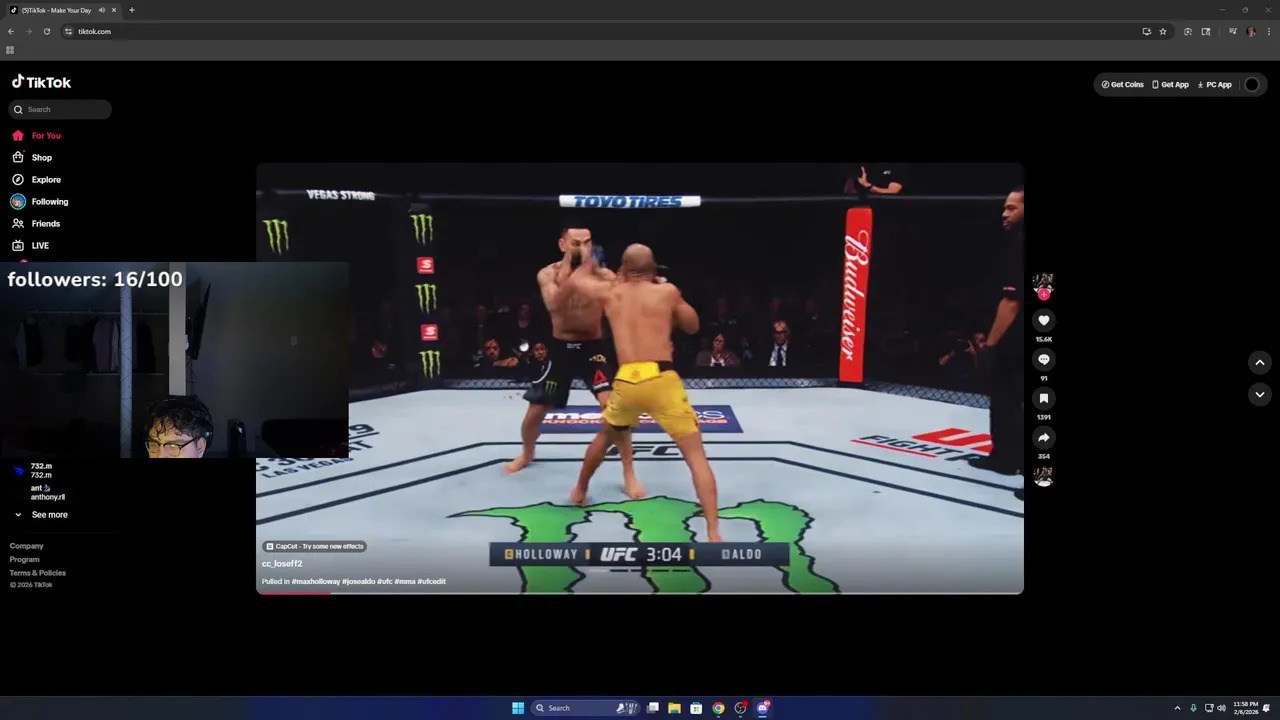This screenshot has height=720, width=1280.
Task: Click the #josealdo hashtag
Action: (358, 581)
